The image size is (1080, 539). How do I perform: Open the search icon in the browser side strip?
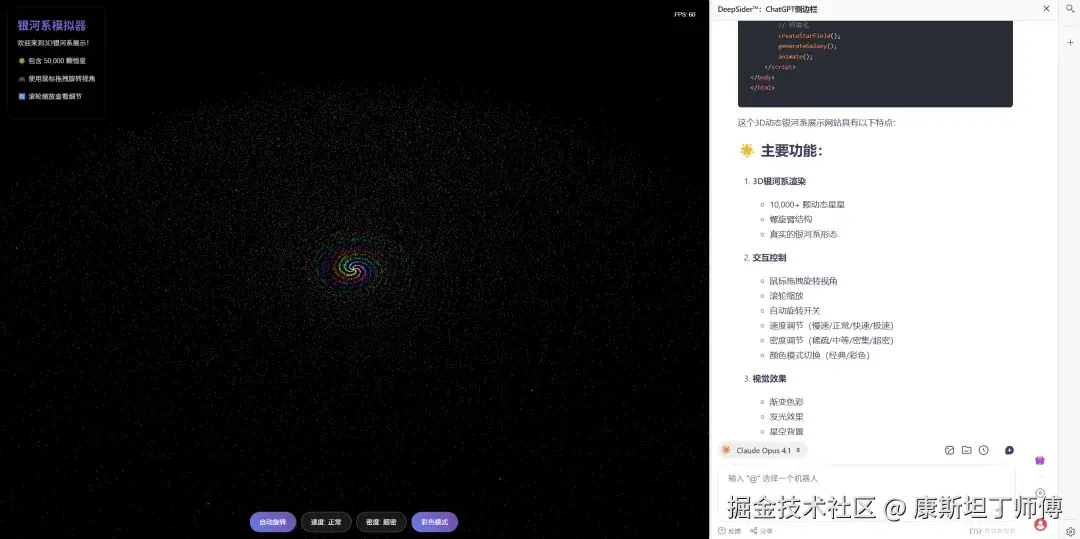(1070, 9)
